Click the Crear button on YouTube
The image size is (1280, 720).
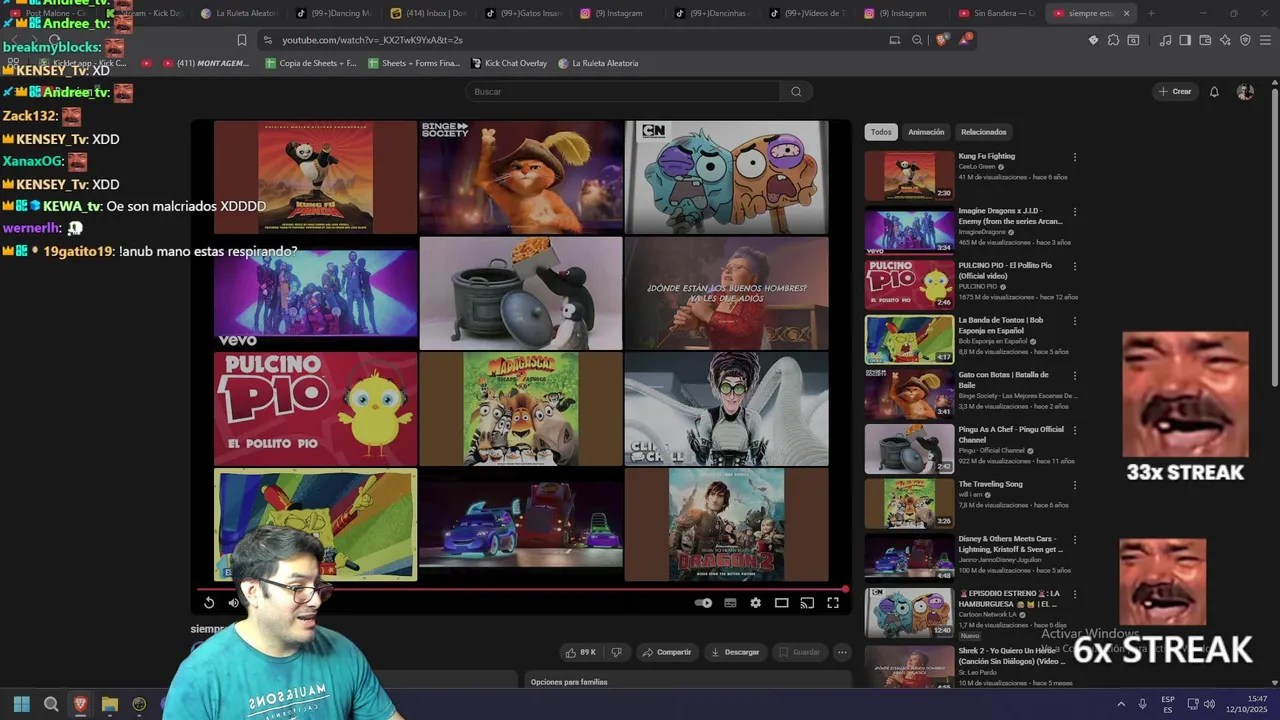[1175, 91]
